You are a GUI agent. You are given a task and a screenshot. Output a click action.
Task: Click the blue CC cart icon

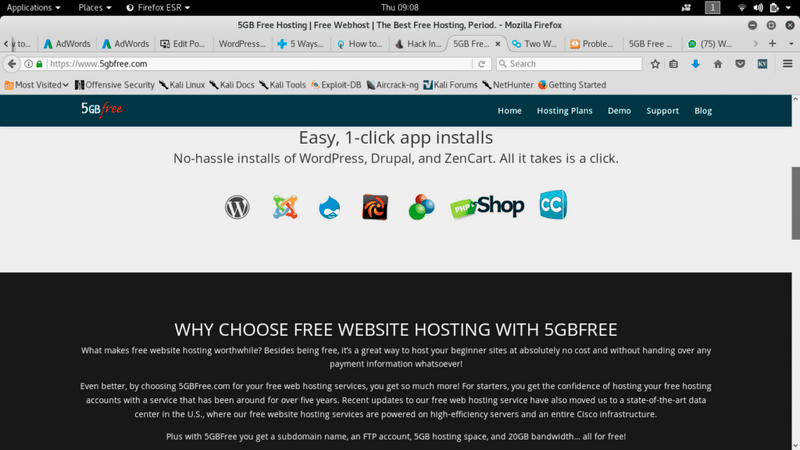553,205
